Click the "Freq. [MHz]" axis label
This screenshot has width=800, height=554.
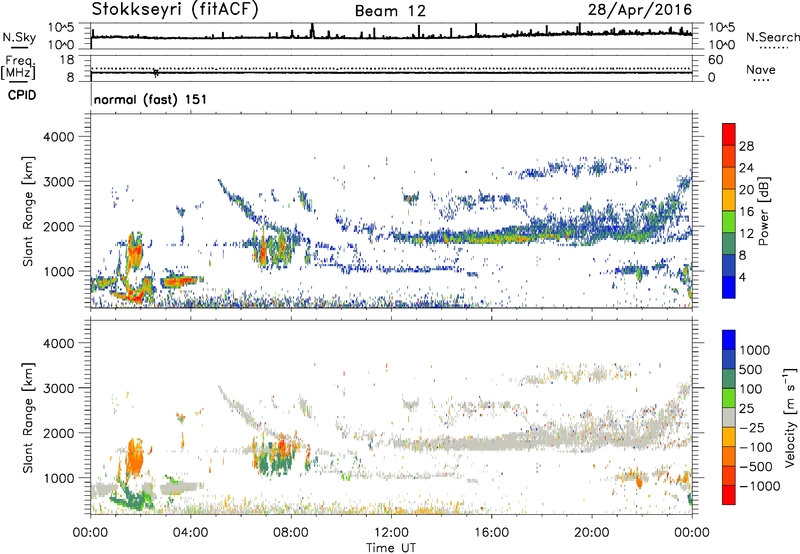click(18, 68)
